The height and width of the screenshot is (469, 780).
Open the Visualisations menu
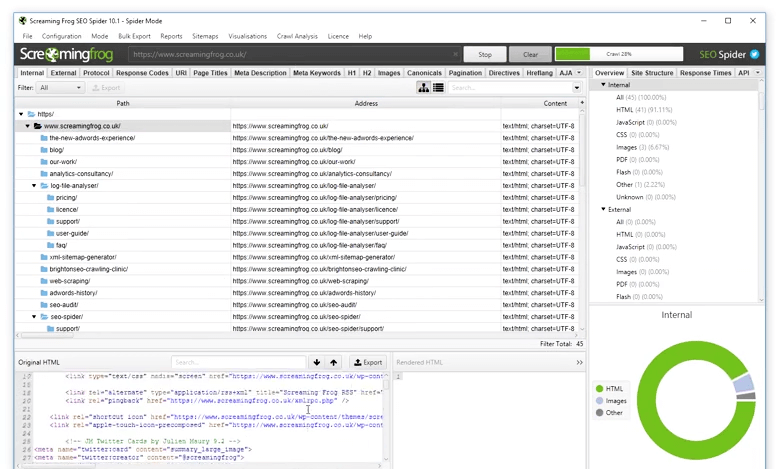point(247,36)
